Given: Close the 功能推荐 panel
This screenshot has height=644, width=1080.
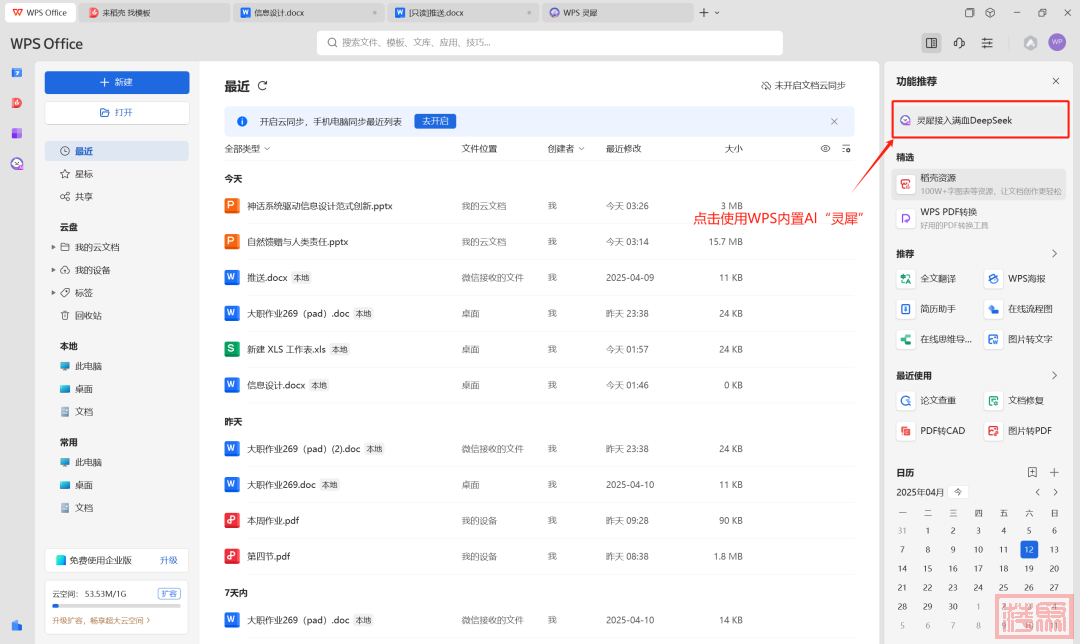Looking at the screenshot, I should click(1056, 81).
